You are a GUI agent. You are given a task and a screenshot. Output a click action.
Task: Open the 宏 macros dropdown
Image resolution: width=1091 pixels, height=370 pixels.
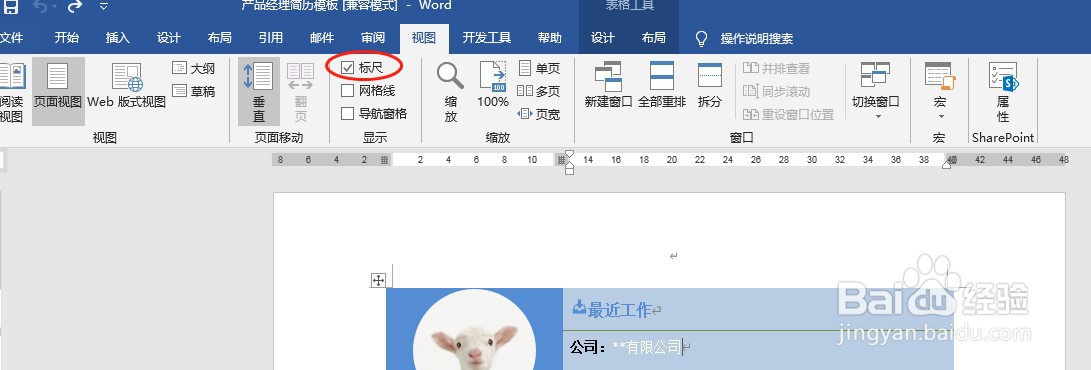[939, 90]
